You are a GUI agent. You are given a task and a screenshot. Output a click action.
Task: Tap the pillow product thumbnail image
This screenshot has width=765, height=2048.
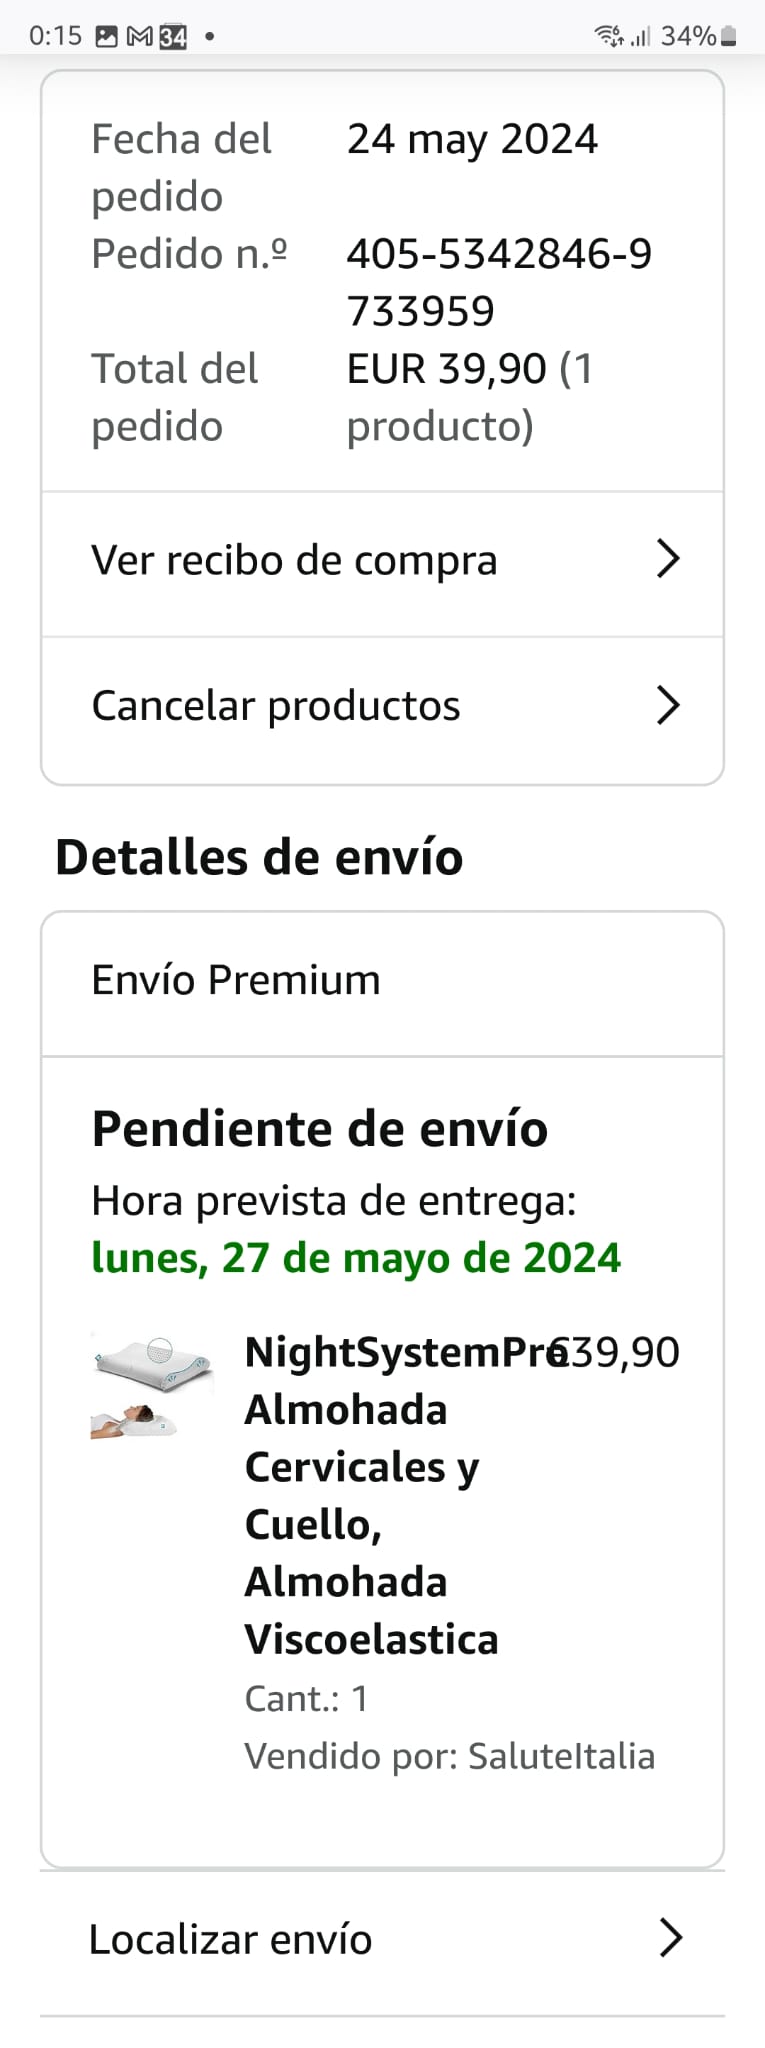152,1385
